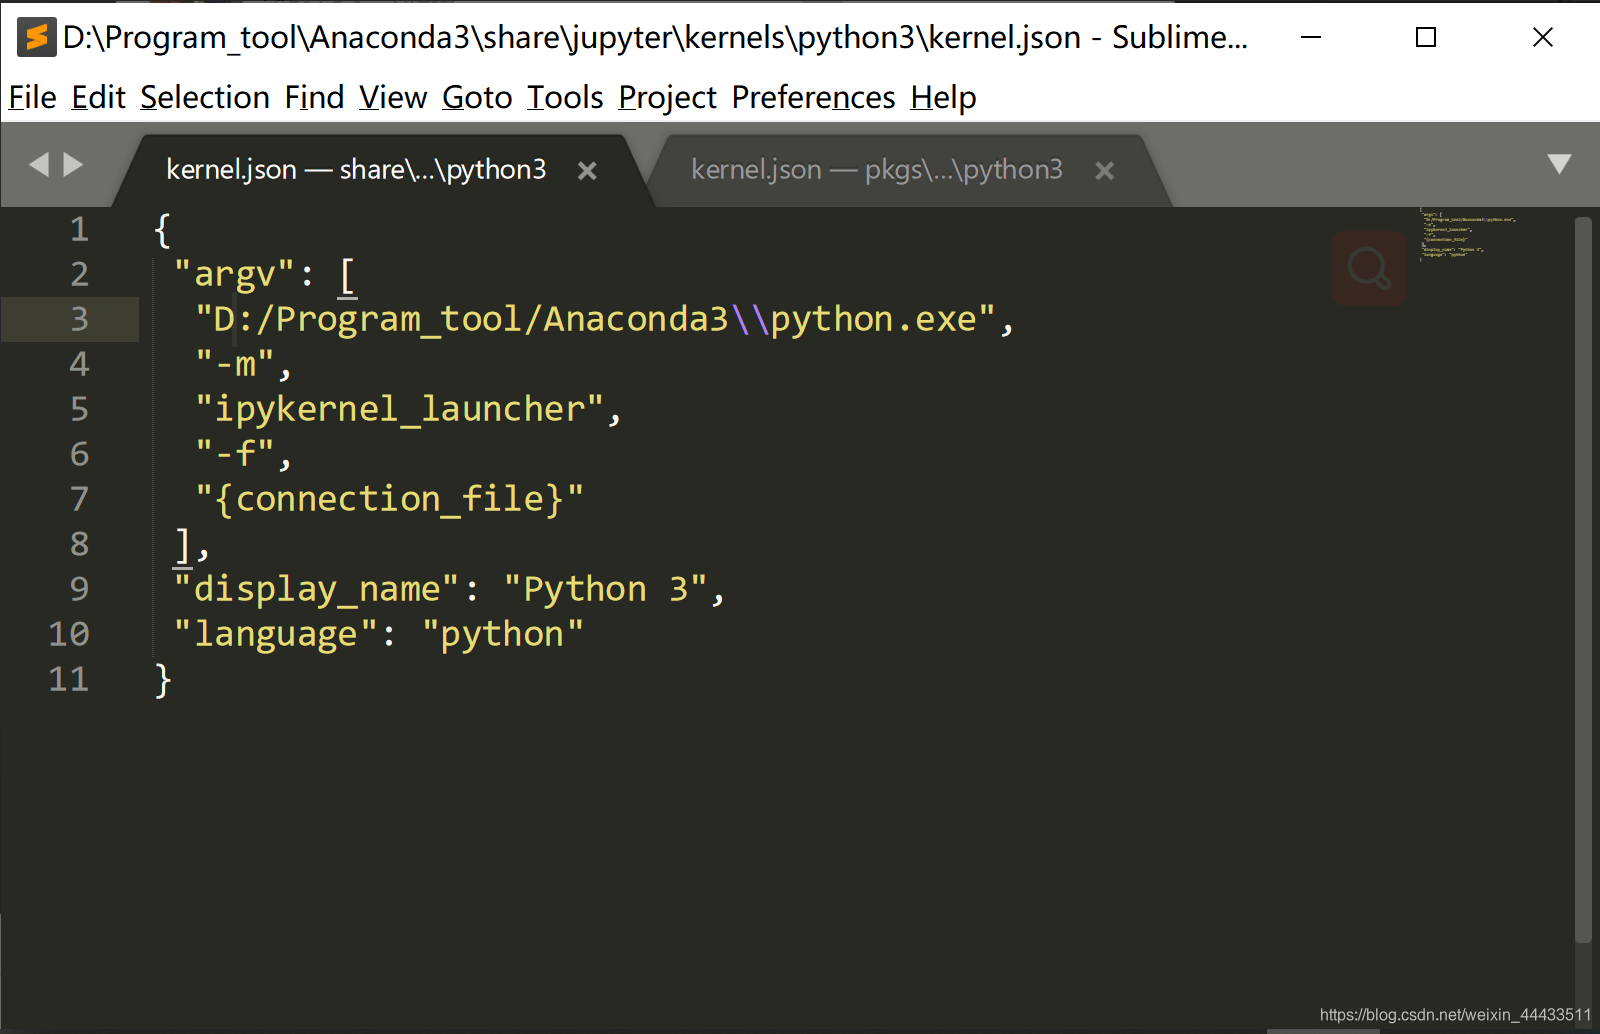The width and height of the screenshot is (1600, 1034).
Task: Open the Find menu
Action: [314, 97]
